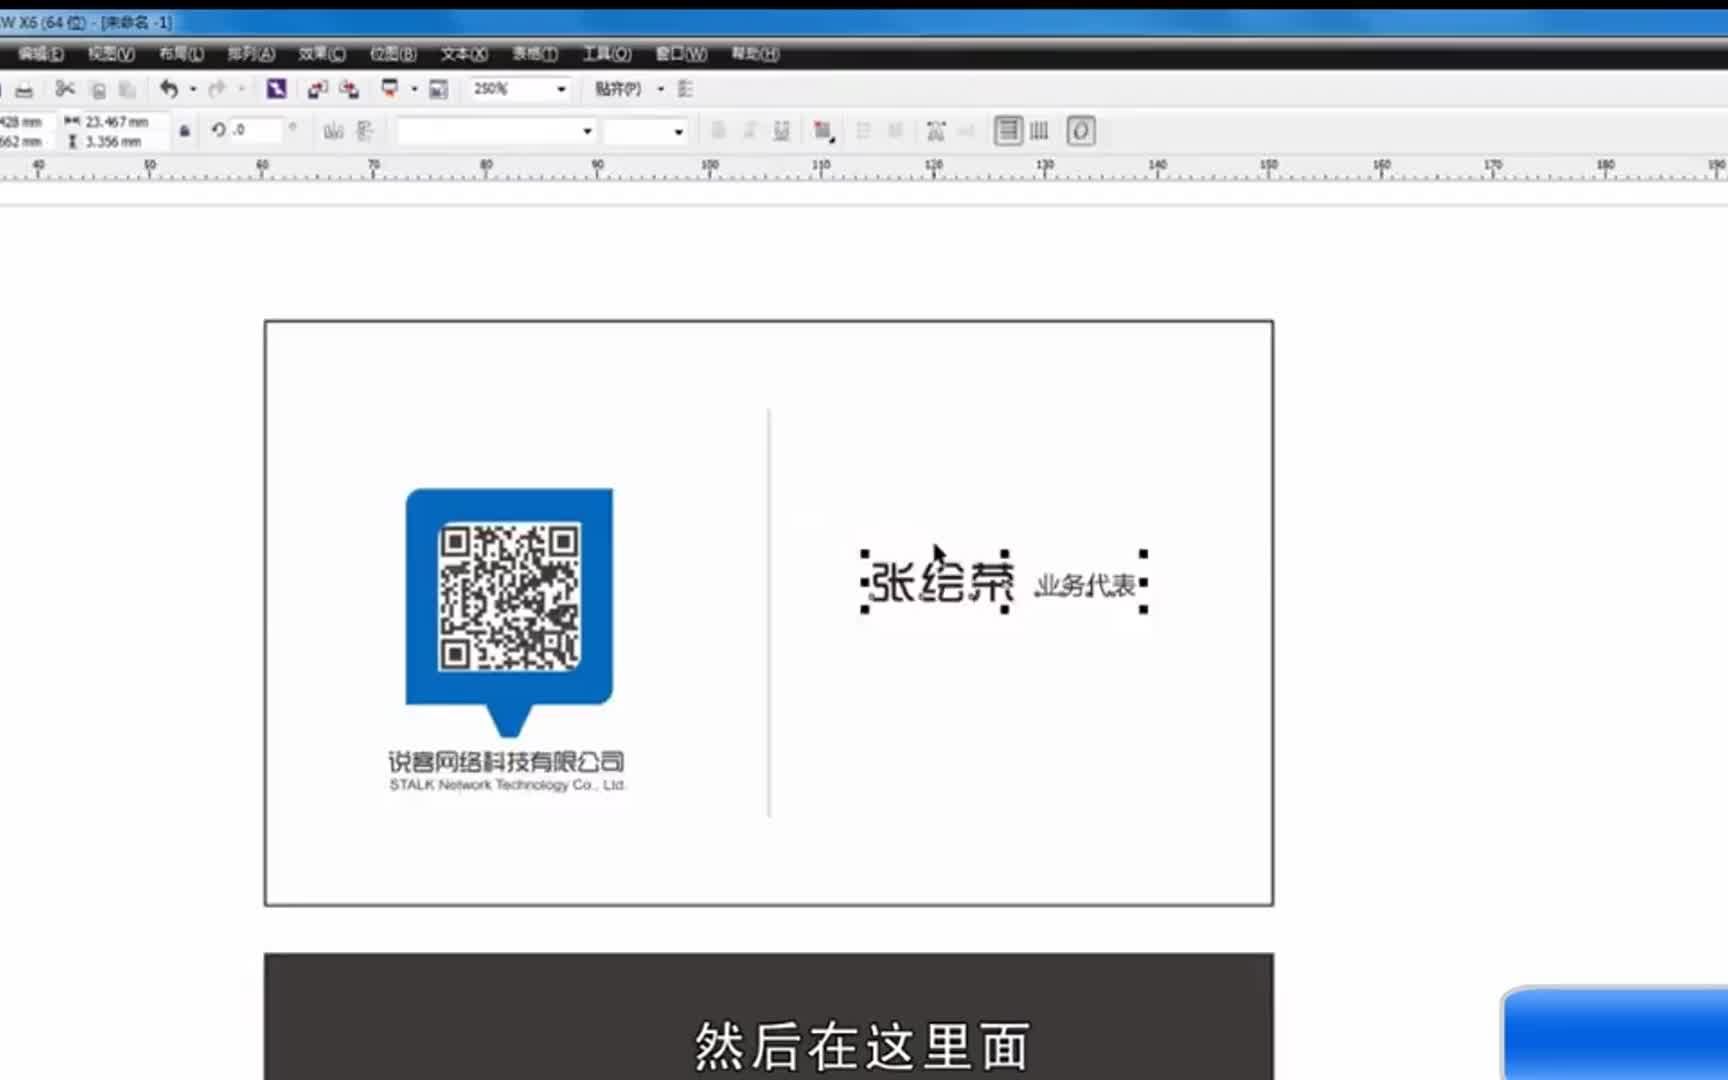The height and width of the screenshot is (1080, 1728).
Task: Toggle drop cap formatting
Action: [896, 131]
